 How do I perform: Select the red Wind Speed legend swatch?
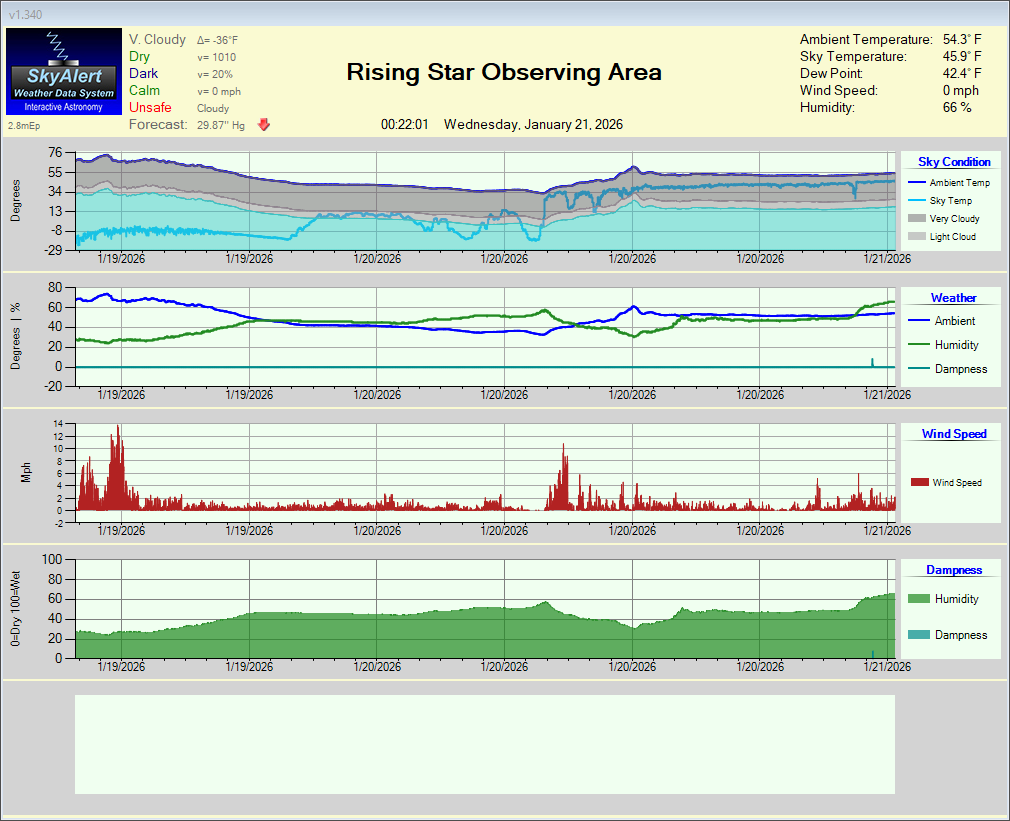[x=919, y=483]
